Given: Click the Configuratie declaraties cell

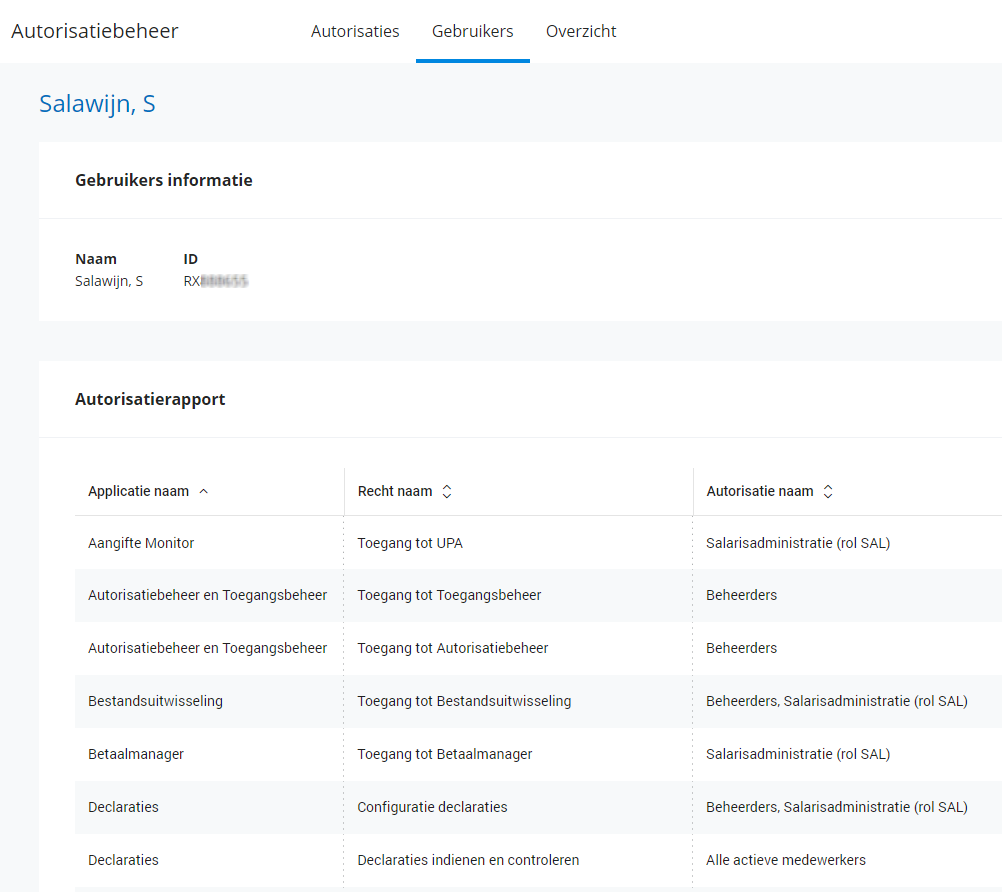Looking at the screenshot, I should pyautogui.click(x=432, y=807).
